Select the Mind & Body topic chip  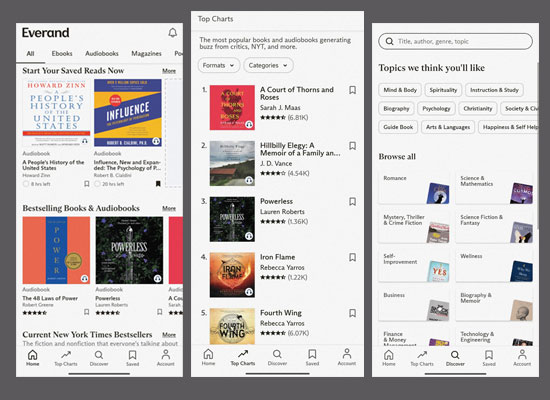click(400, 90)
